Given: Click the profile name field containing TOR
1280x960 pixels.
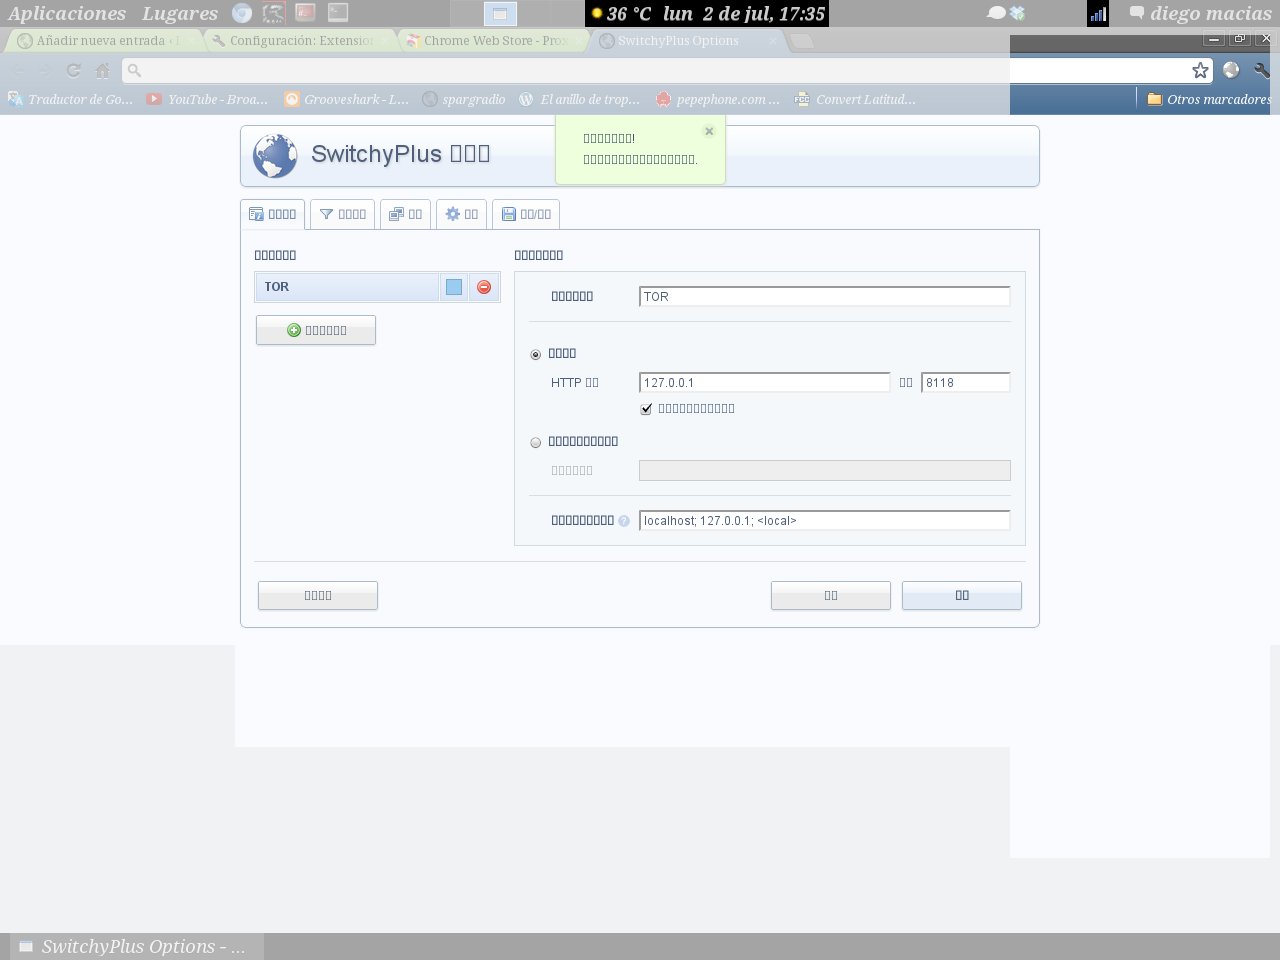Looking at the screenshot, I should pos(825,296).
